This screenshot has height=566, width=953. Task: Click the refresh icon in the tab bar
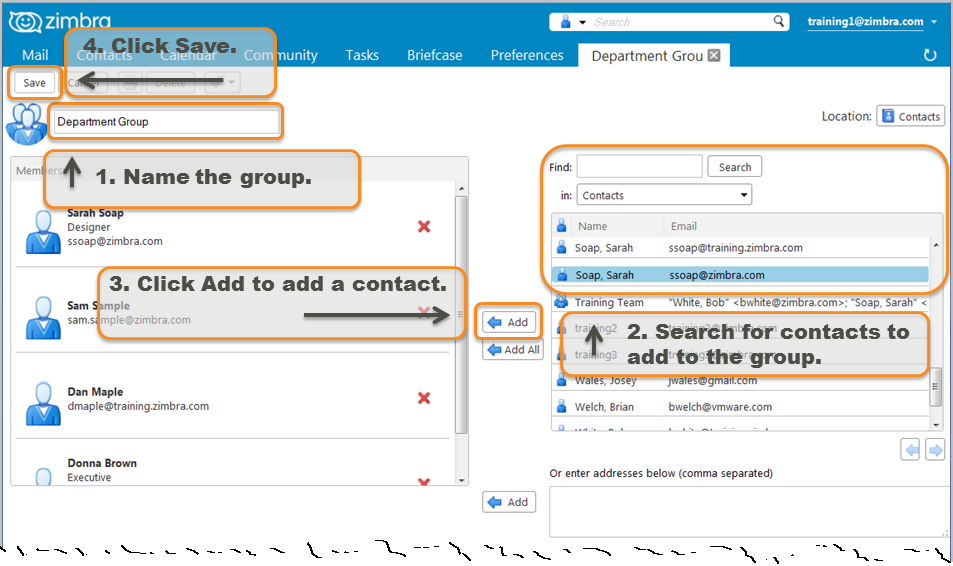[930, 55]
